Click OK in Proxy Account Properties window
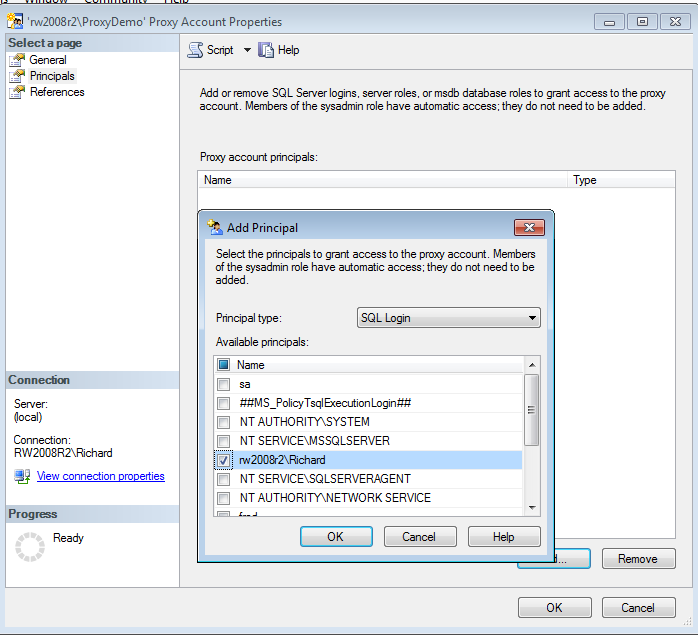698x635 pixels. [555, 607]
